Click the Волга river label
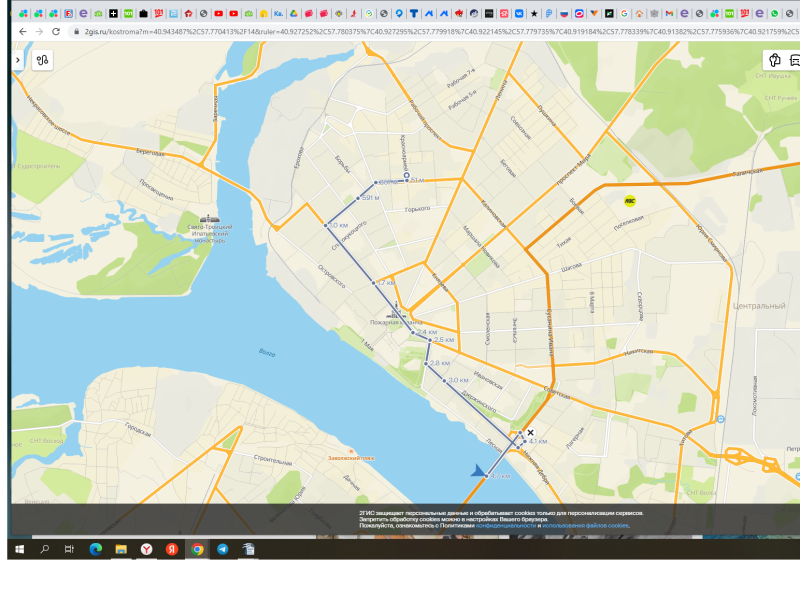This screenshot has height=600, width=800. pos(267,352)
